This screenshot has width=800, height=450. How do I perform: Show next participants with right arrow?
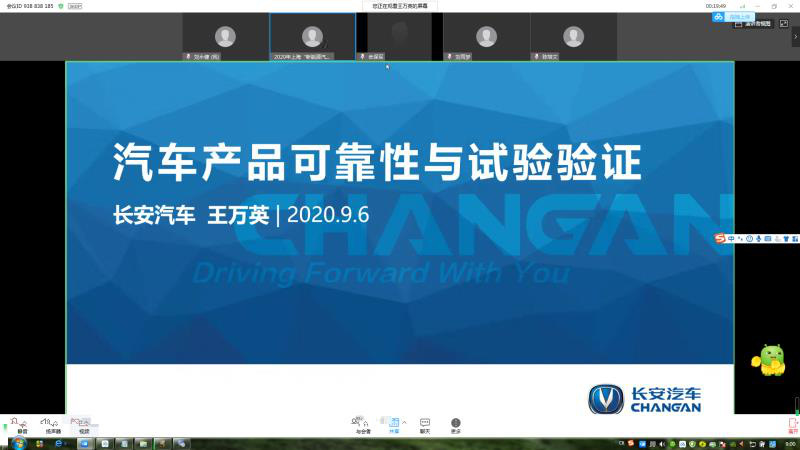(x=795, y=37)
